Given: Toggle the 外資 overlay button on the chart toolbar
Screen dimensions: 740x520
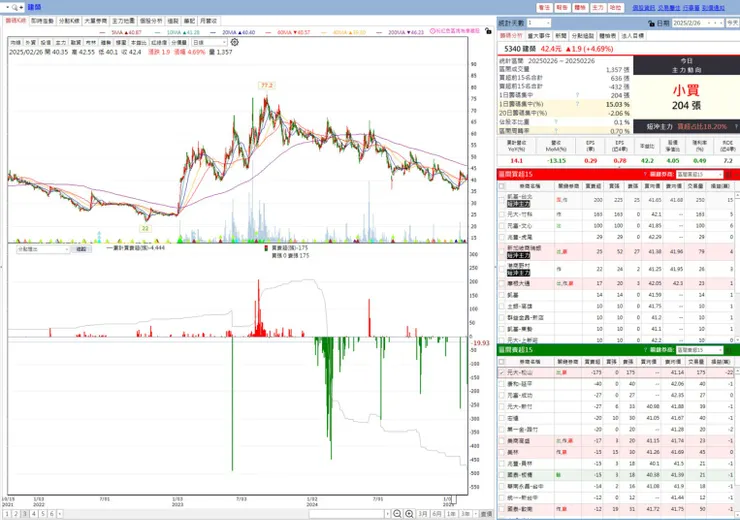Looking at the screenshot, I should [30, 42].
